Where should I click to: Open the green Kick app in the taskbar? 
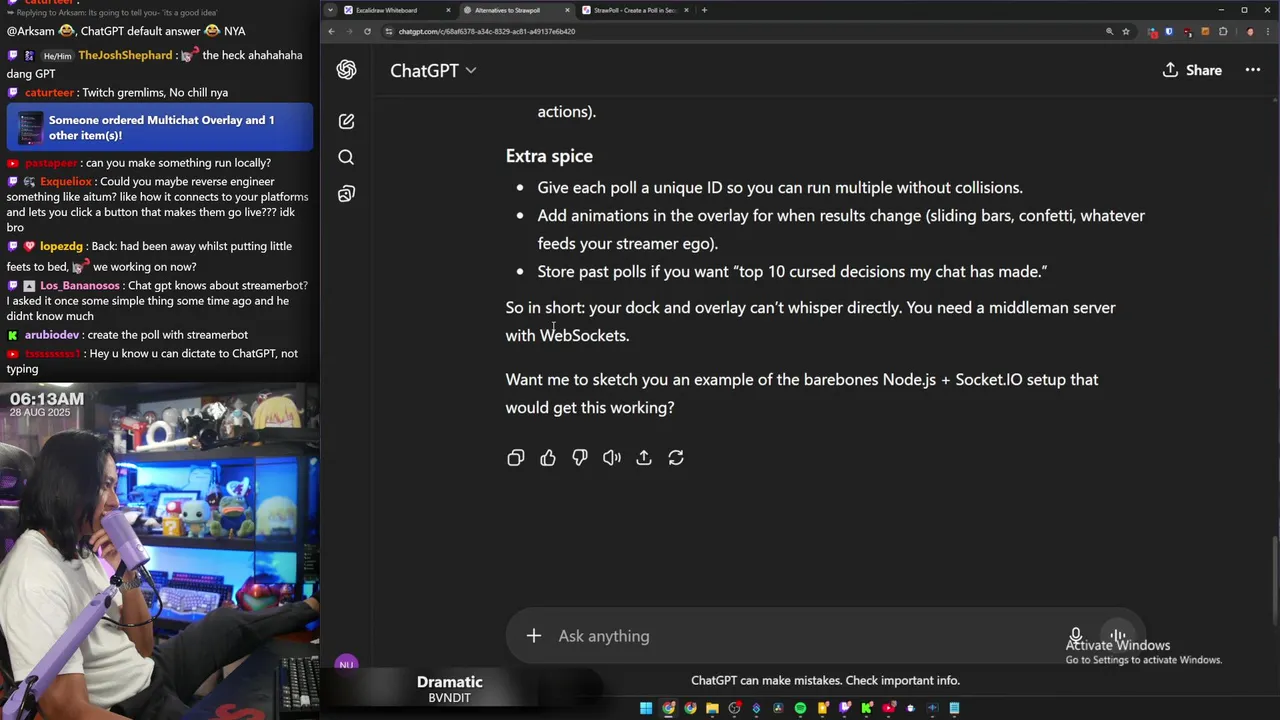866,708
